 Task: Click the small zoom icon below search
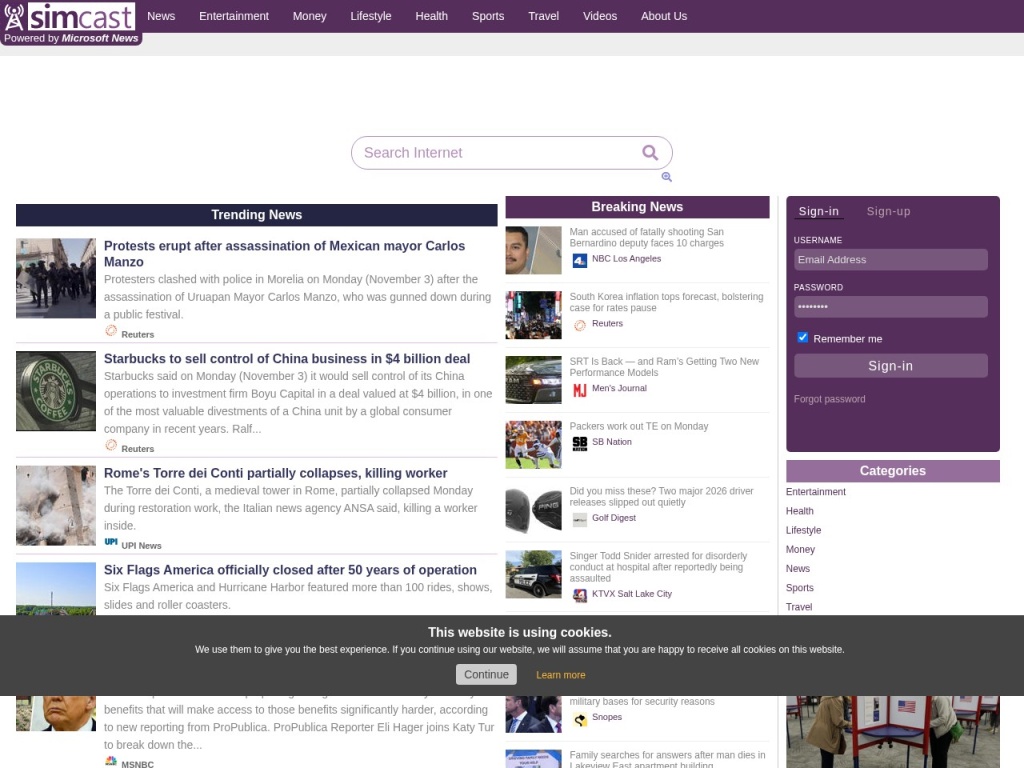[x=666, y=177]
